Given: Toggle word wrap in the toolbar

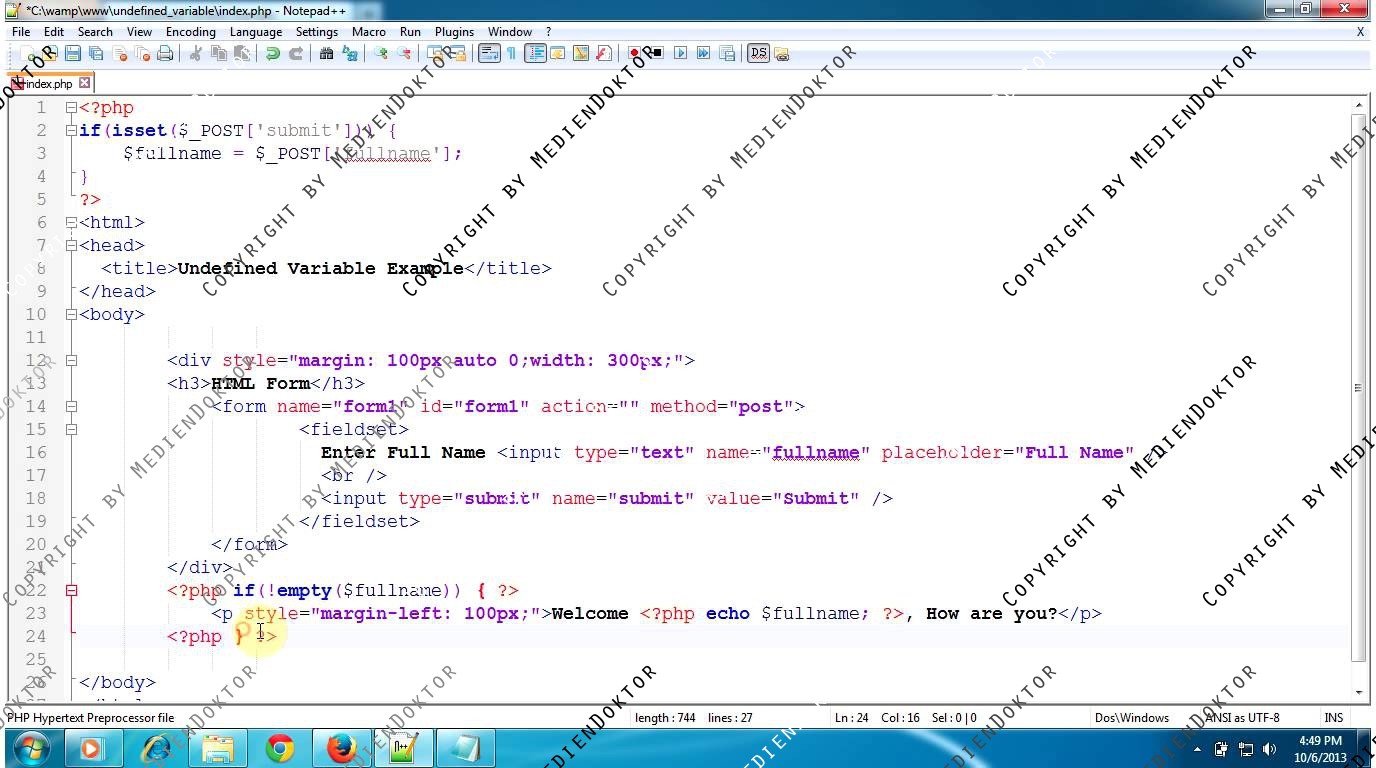Looking at the screenshot, I should click(489, 54).
